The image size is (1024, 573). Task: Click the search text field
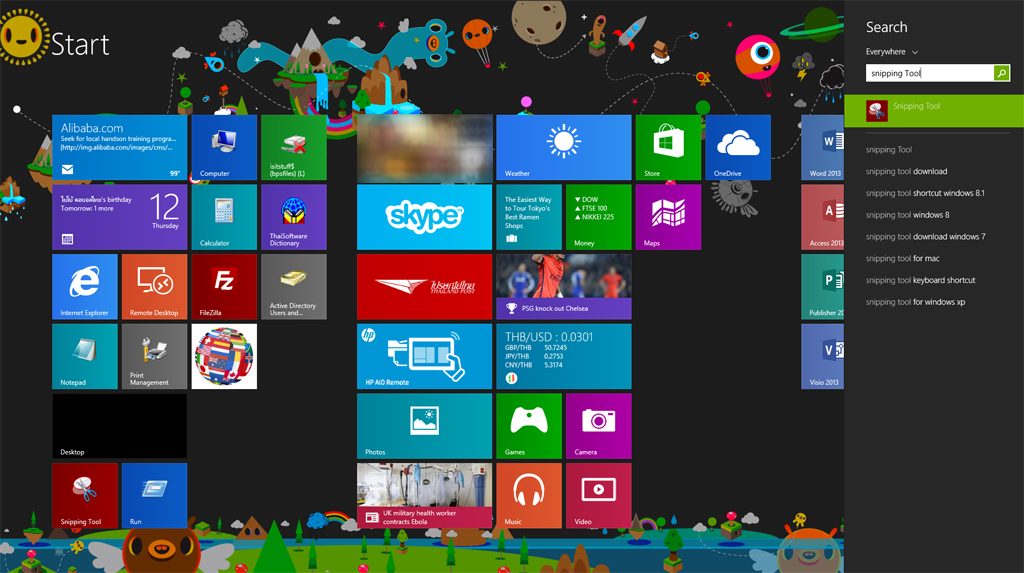click(x=929, y=73)
